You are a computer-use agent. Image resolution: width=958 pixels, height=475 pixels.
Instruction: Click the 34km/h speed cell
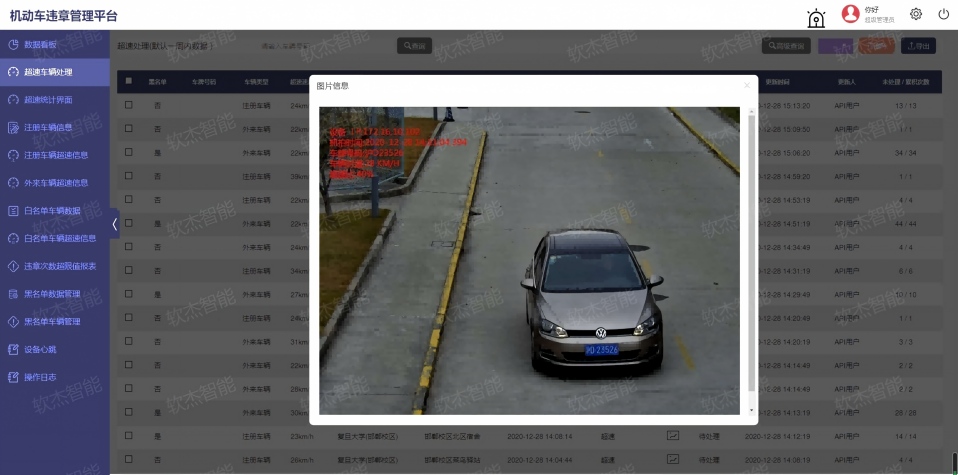coord(299,270)
